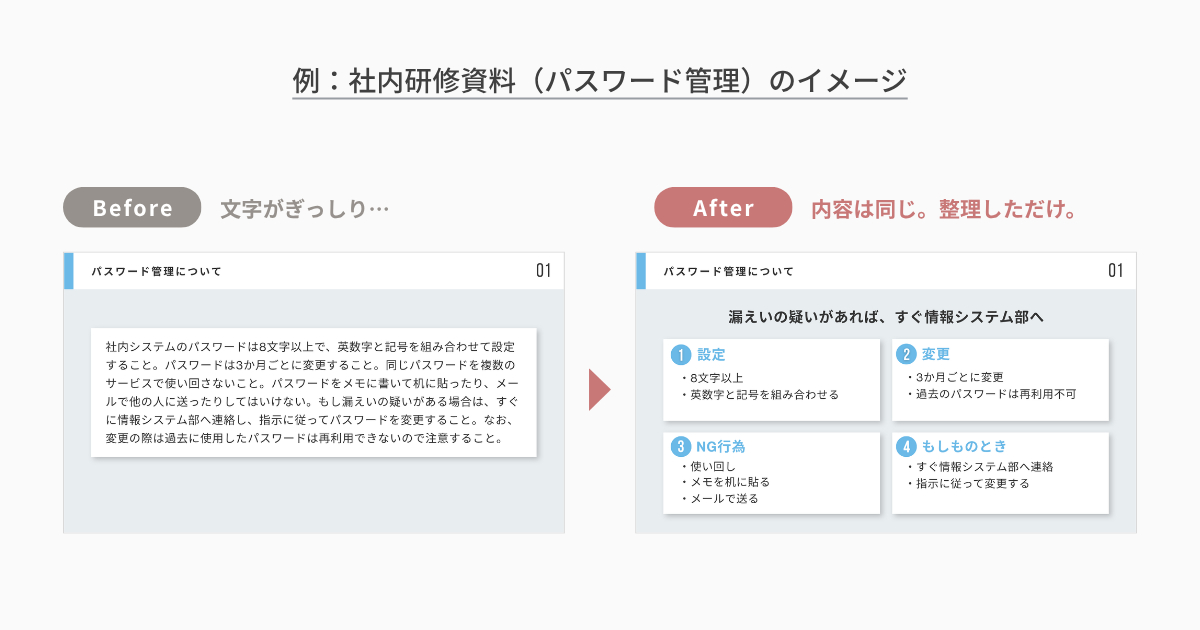Select page number 01 on the Before slide
The width and height of the screenshot is (1200, 630).
(544, 271)
